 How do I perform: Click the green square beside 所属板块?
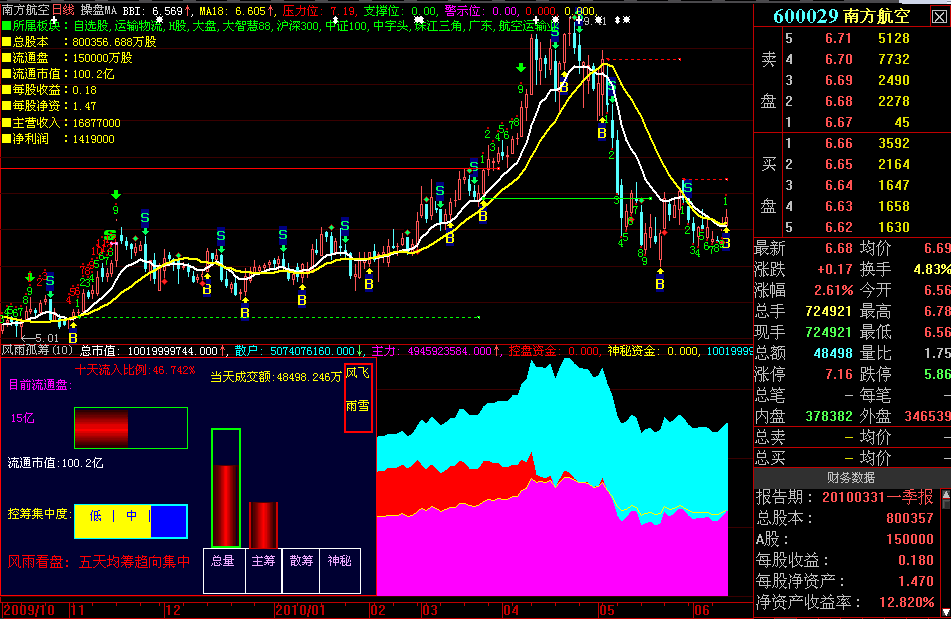[x=6, y=26]
